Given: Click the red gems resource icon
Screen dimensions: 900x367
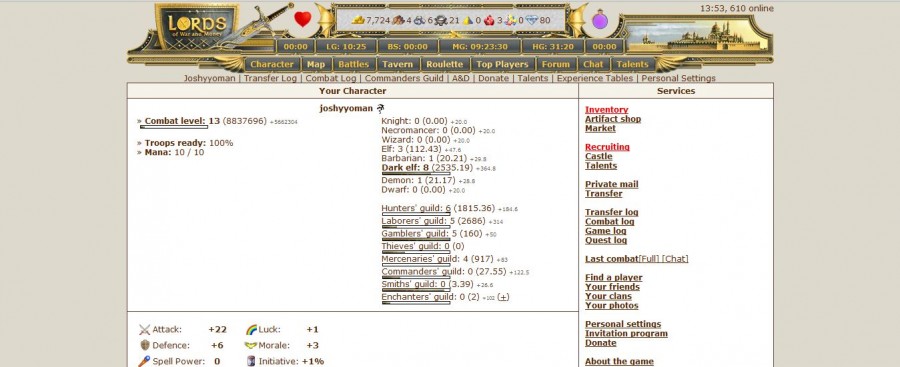Looking at the screenshot, I should click(489, 21).
